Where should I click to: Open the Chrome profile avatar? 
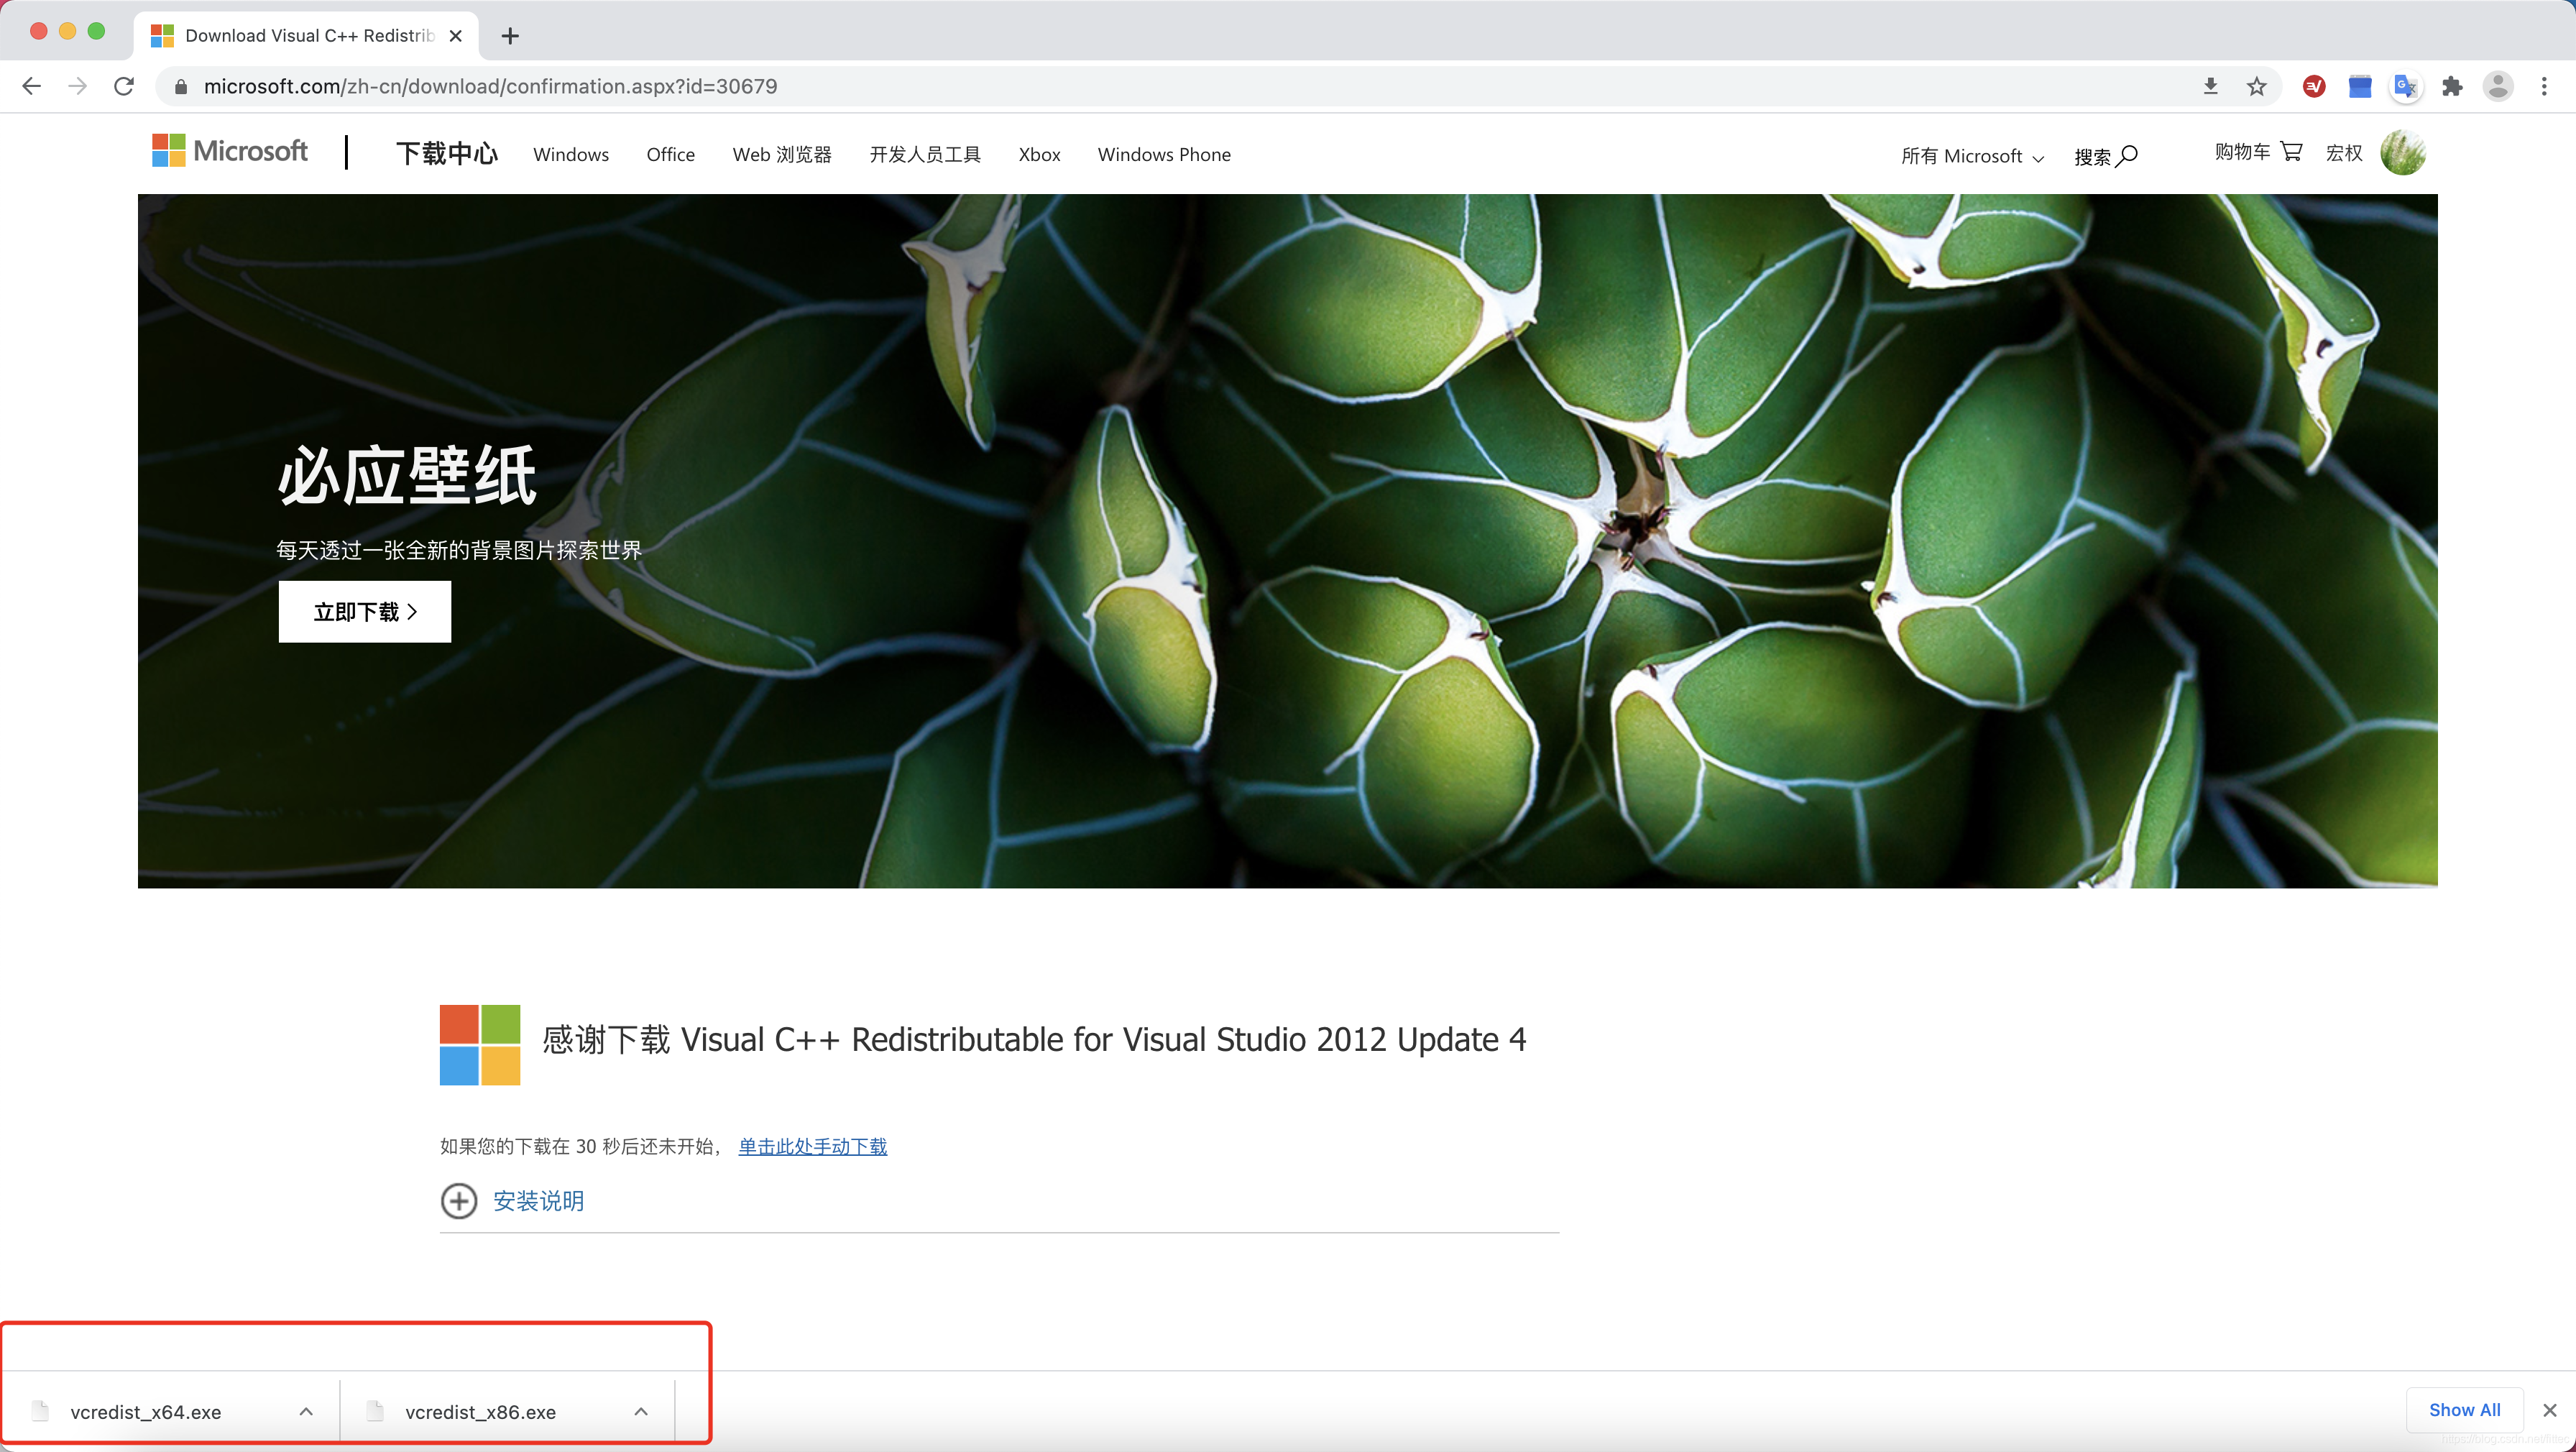[x=2498, y=86]
